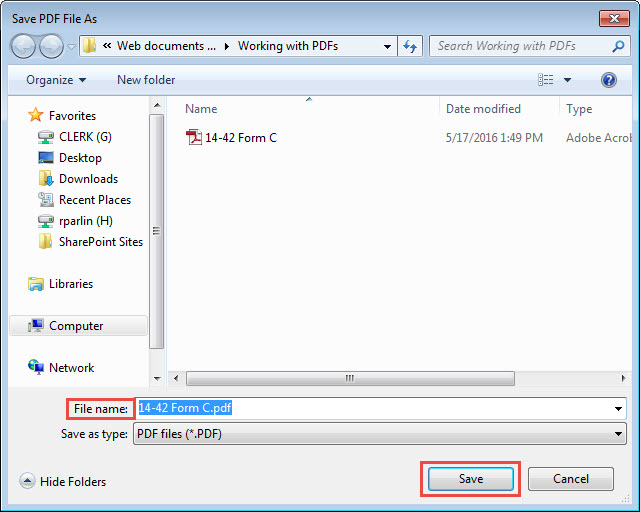This screenshot has height=512, width=640.
Task: Click the Back navigation arrow button
Action: tap(24, 46)
